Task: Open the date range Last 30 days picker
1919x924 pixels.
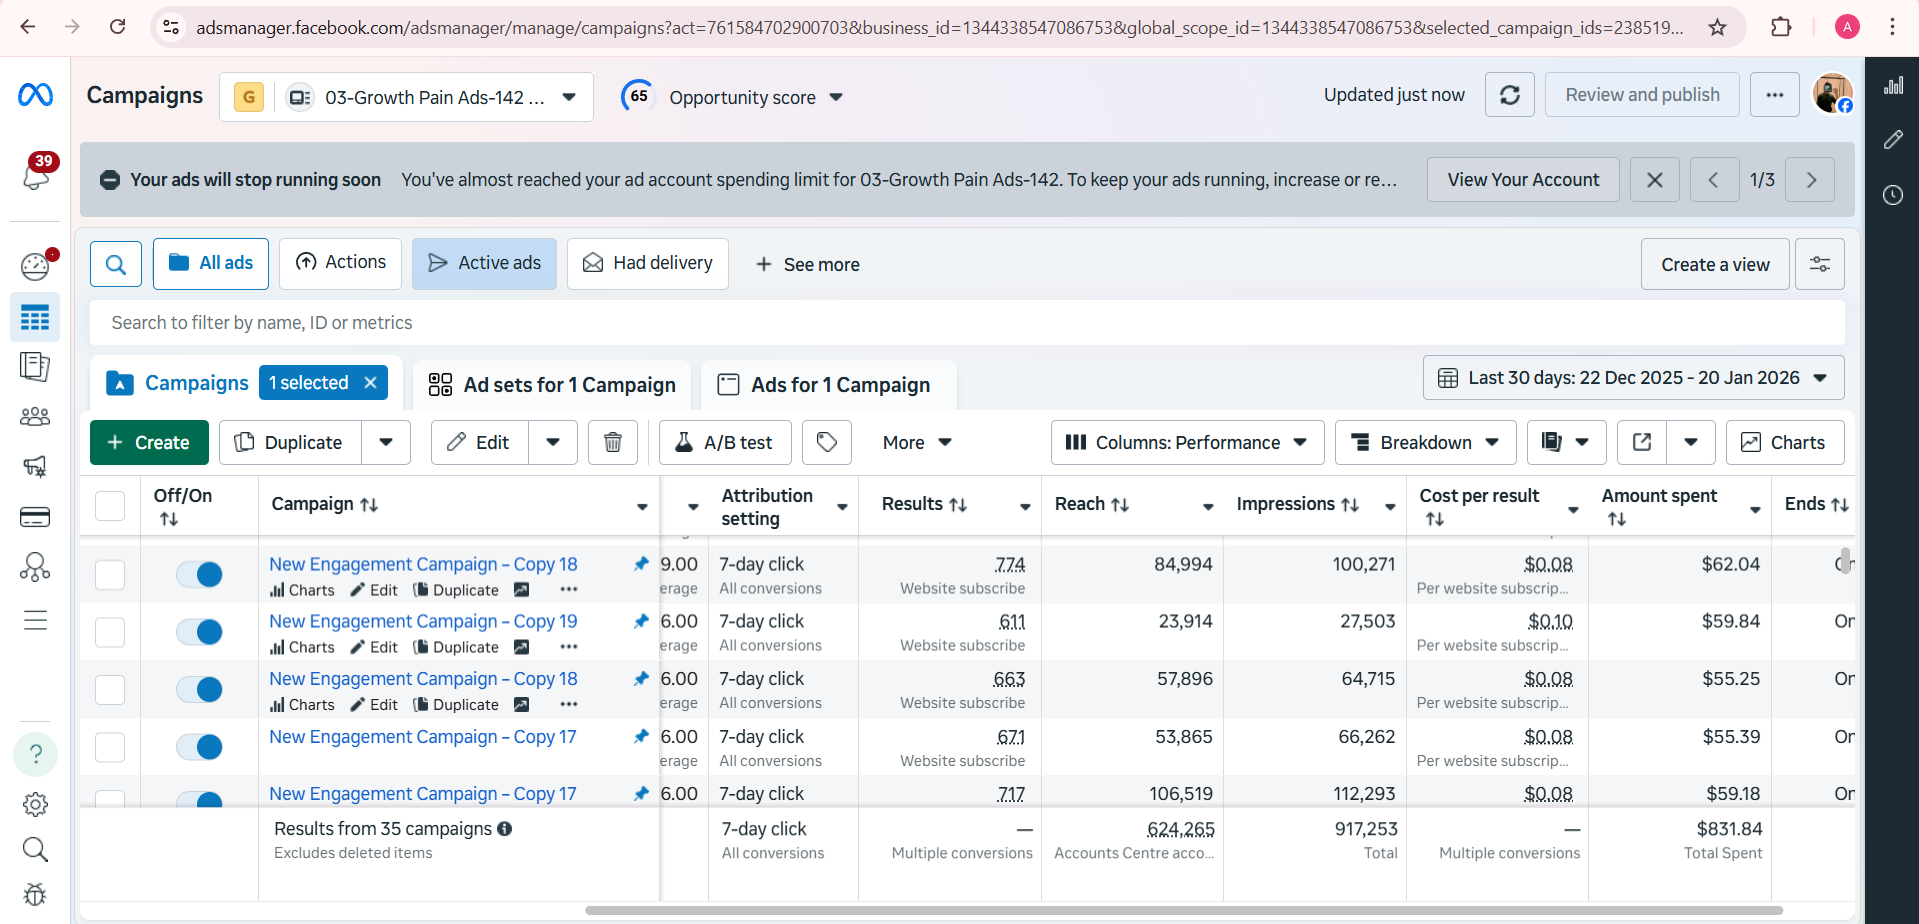Action: tap(1633, 378)
